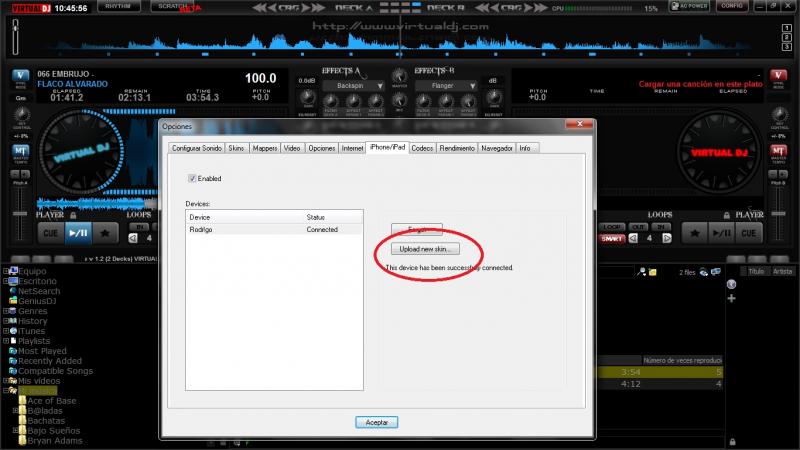Click the play/pause button on deck A

[x=78, y=233]
